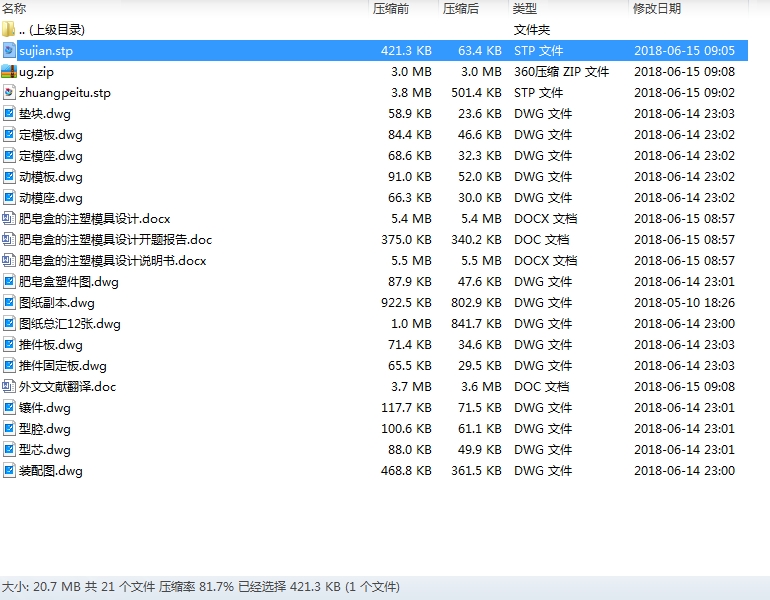Viewport: 770px width, 600px height.
Task: Click the 型腔.dwg file icon
Action: (x=8, y=429)
